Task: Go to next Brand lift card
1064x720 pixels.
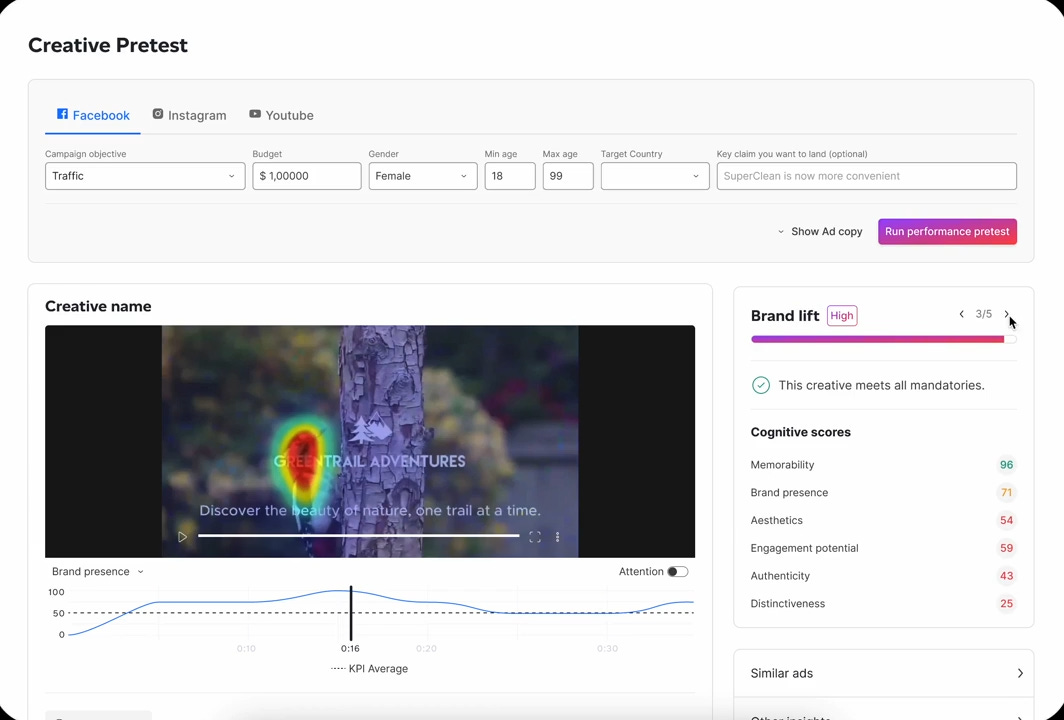Action: click(x=1006, y=314)
